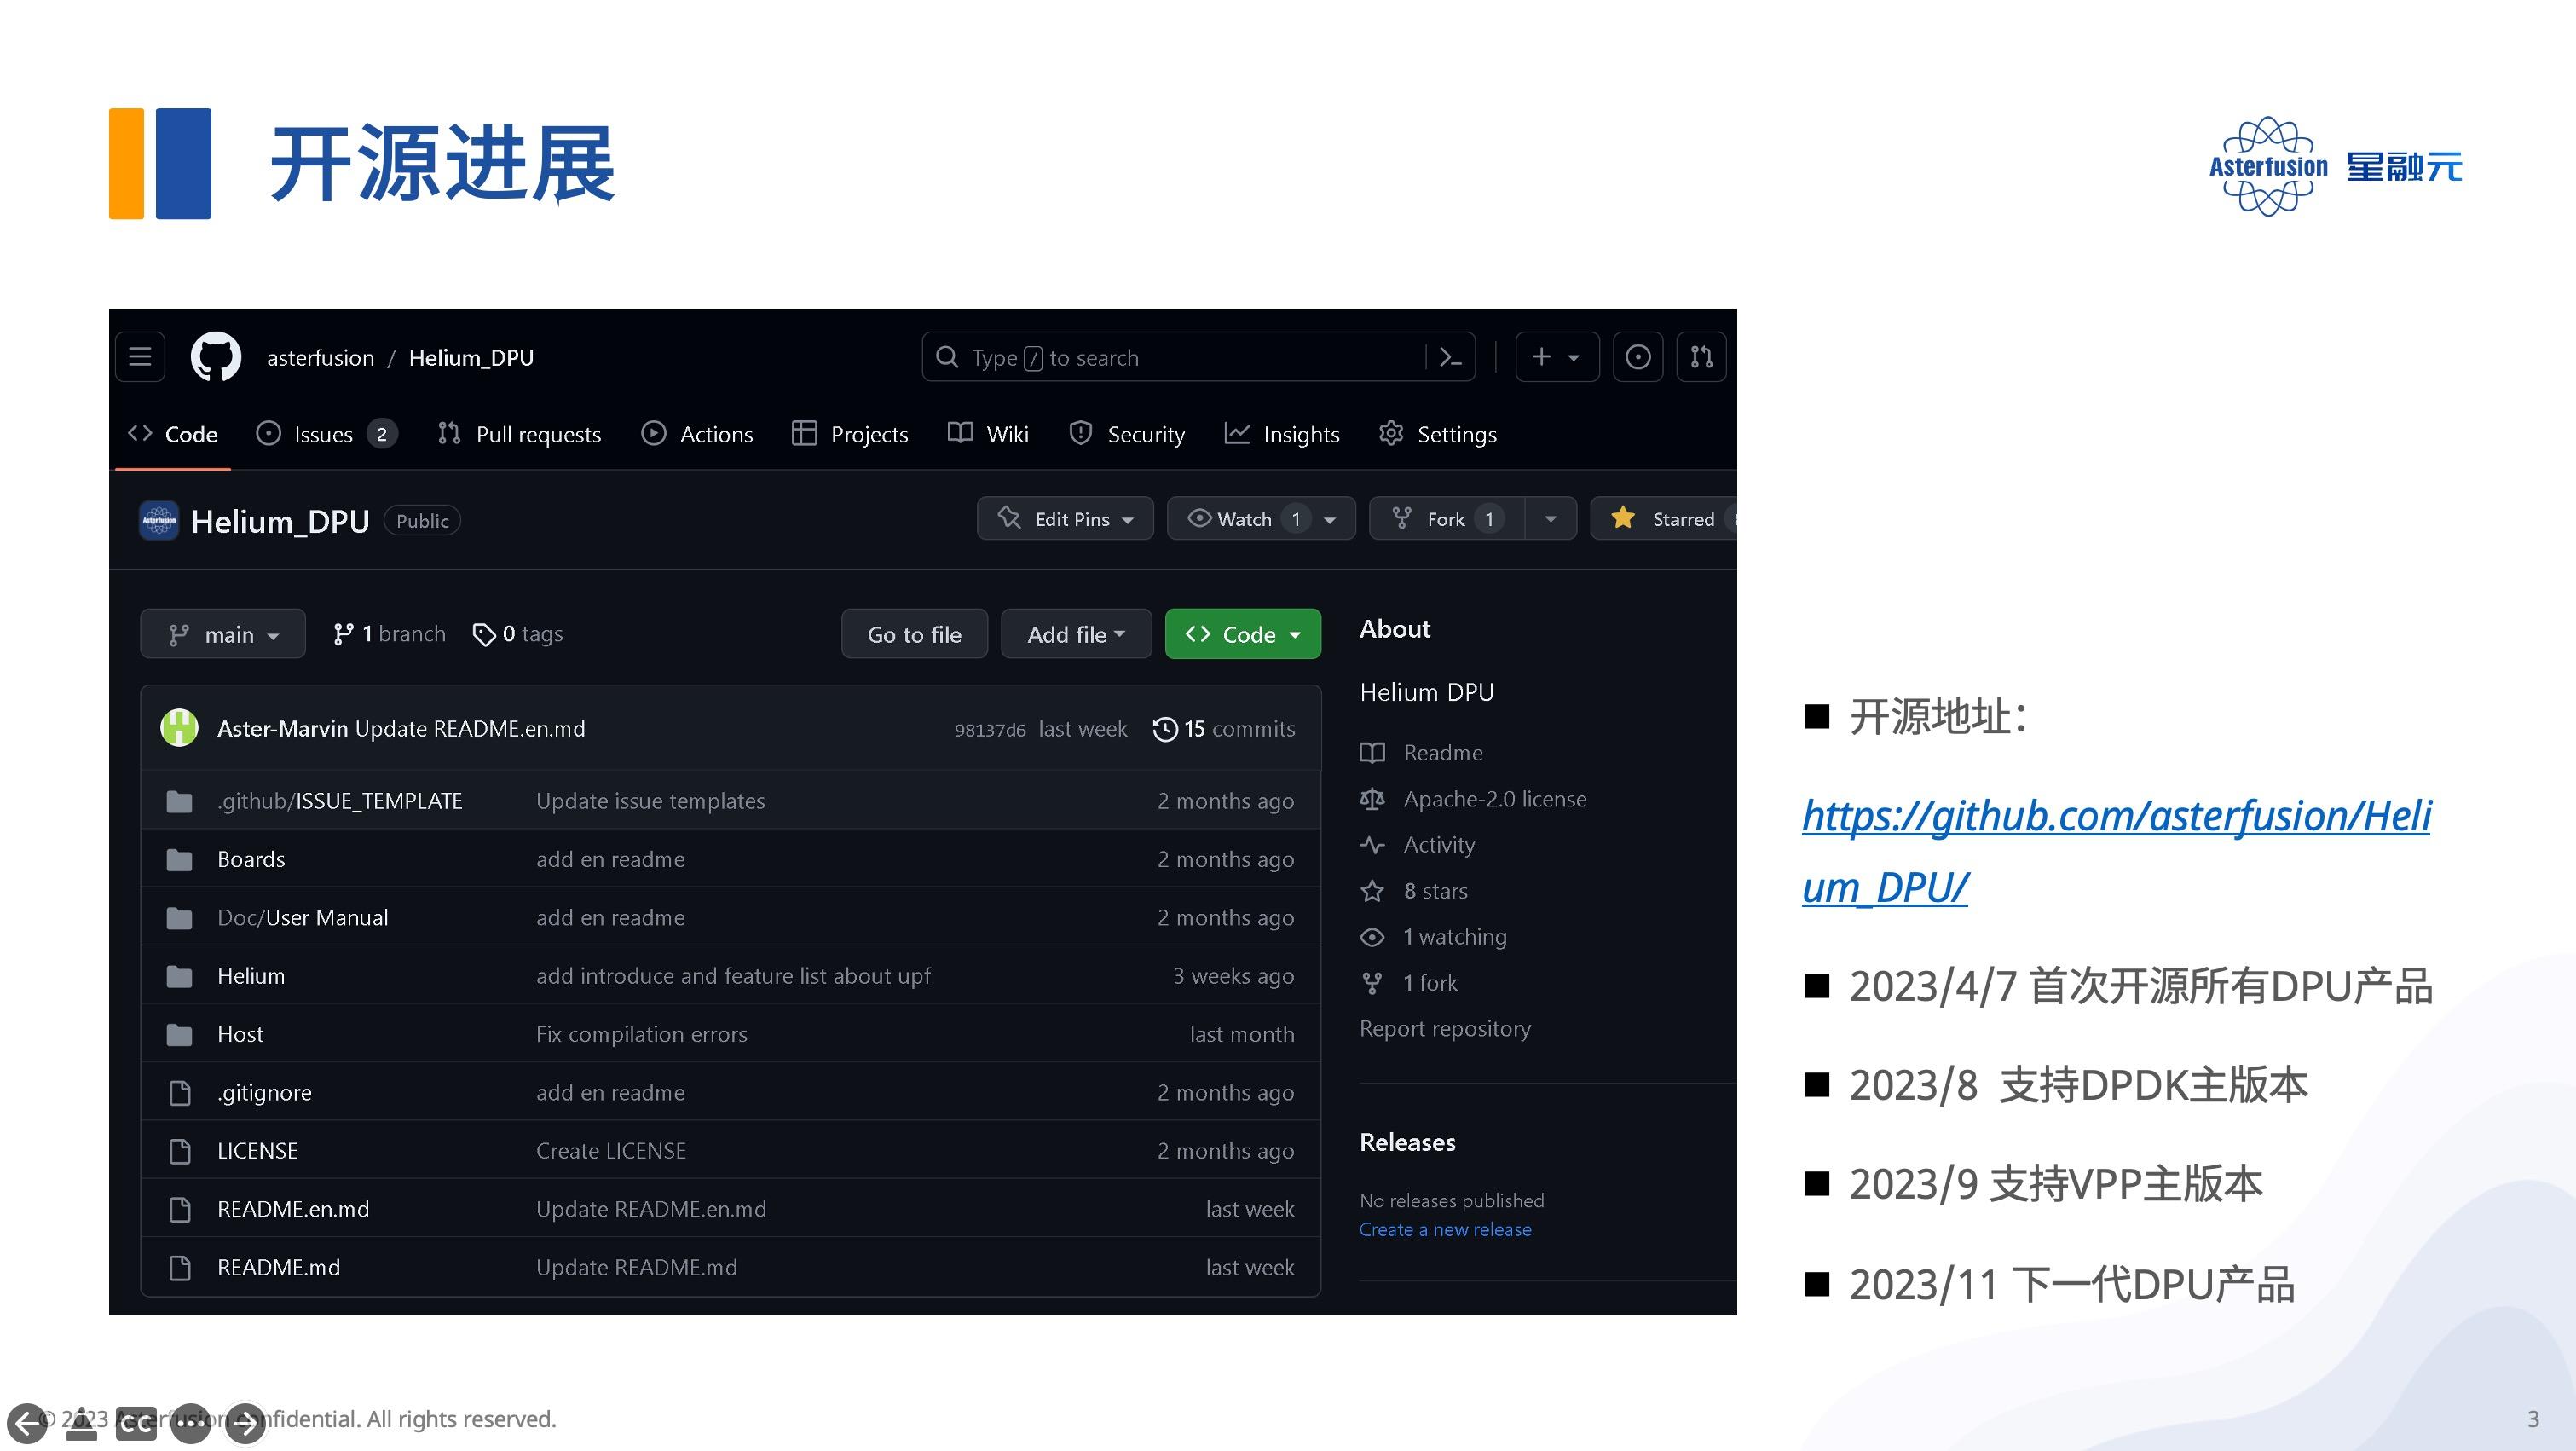Open the hamburger navigation menu icon
Screen dimensions: 2576x1451
139,356
